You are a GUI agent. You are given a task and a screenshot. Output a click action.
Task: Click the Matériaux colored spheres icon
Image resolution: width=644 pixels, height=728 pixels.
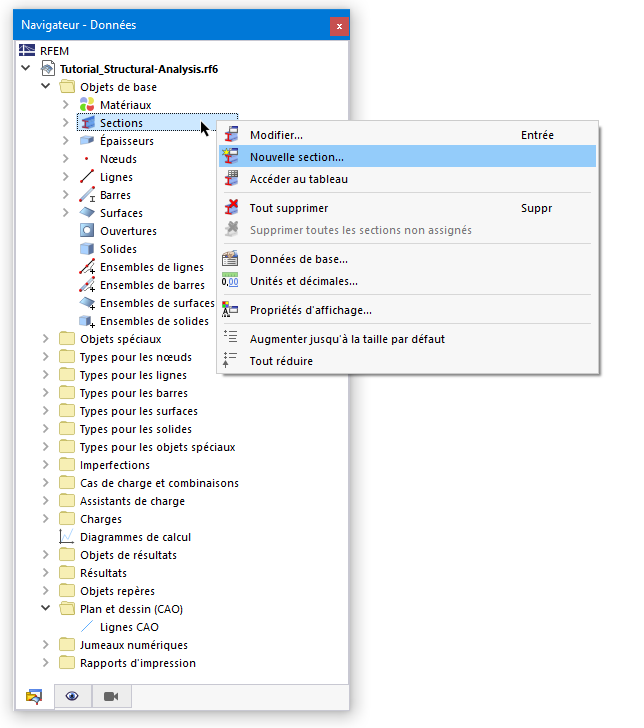click(87, 105)
